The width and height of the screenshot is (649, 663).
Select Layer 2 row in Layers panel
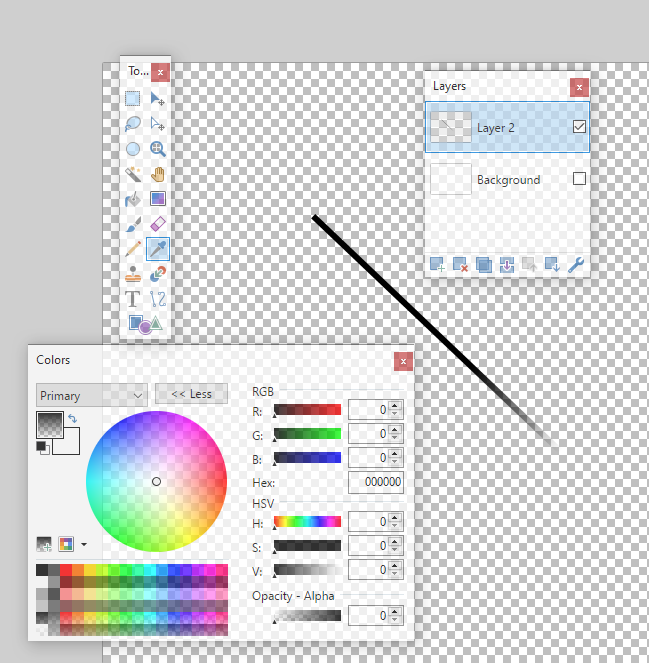tap(507, 127)
